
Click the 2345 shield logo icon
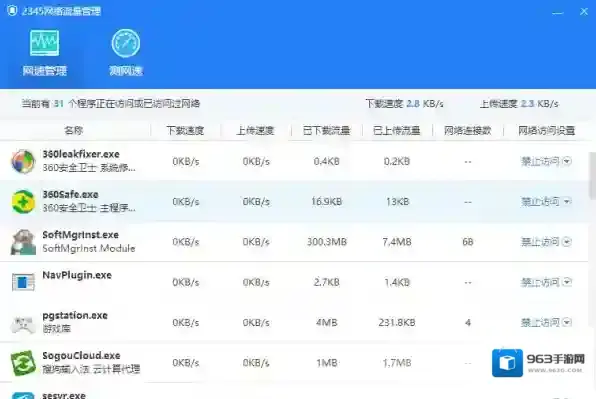(x=12, y=11)
